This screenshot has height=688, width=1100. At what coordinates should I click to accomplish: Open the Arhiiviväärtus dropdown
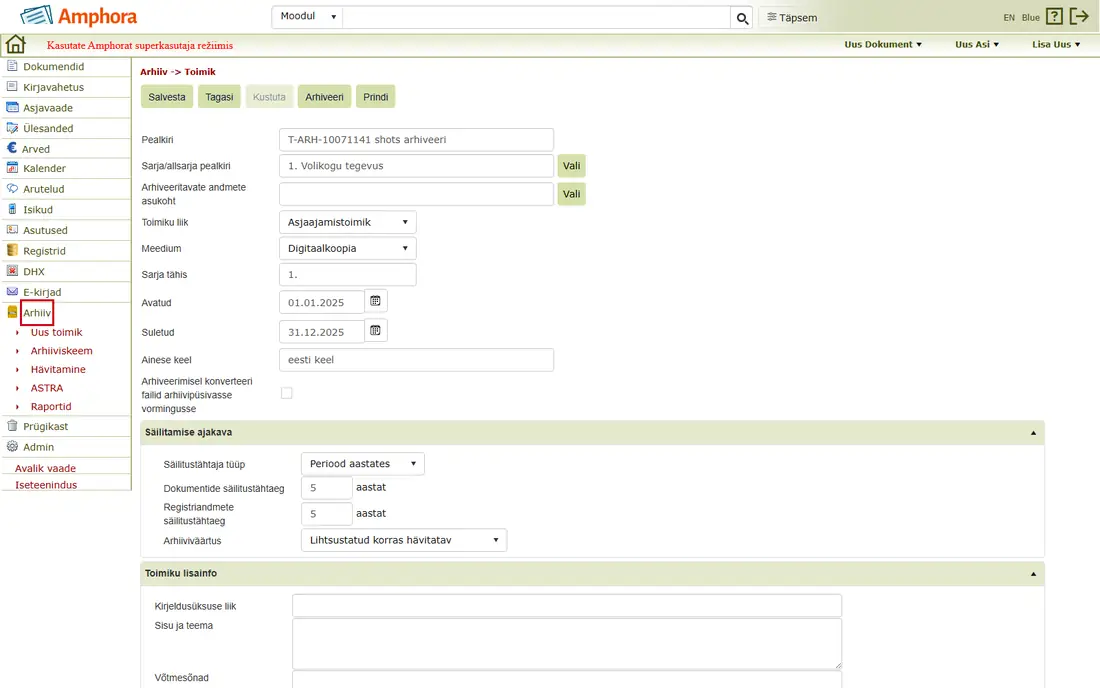[403, 540]
